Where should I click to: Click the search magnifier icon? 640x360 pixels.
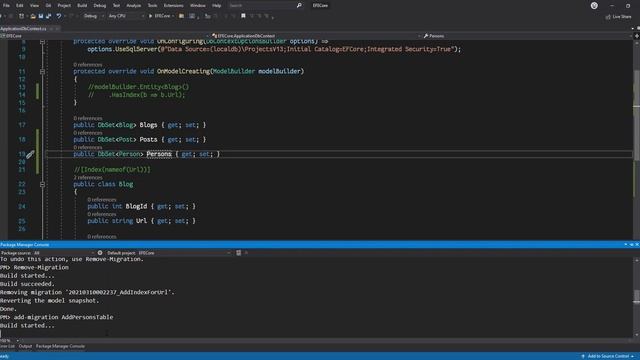coord(299,6)
